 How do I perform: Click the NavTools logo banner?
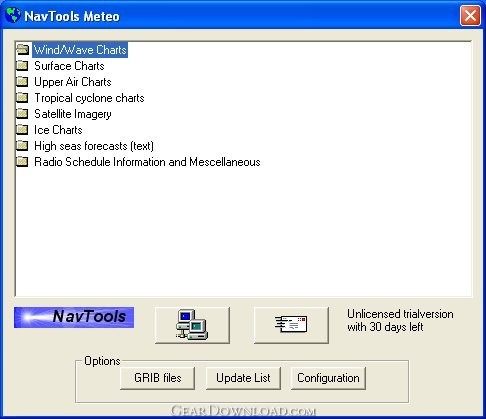click(74, 317)
